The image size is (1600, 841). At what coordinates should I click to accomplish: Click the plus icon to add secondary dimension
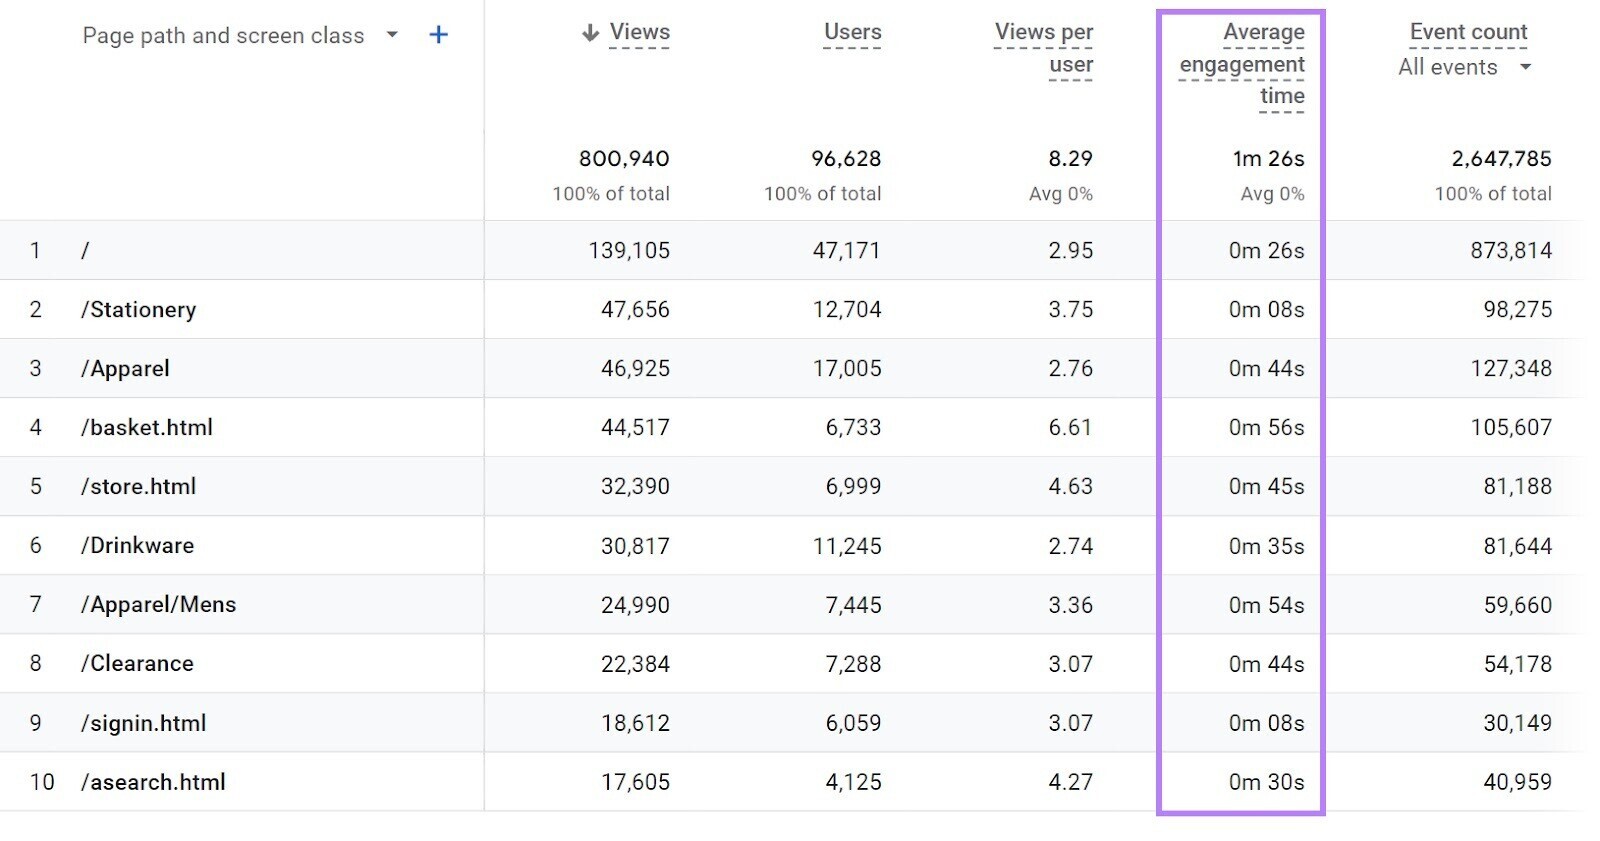(438, 34)
